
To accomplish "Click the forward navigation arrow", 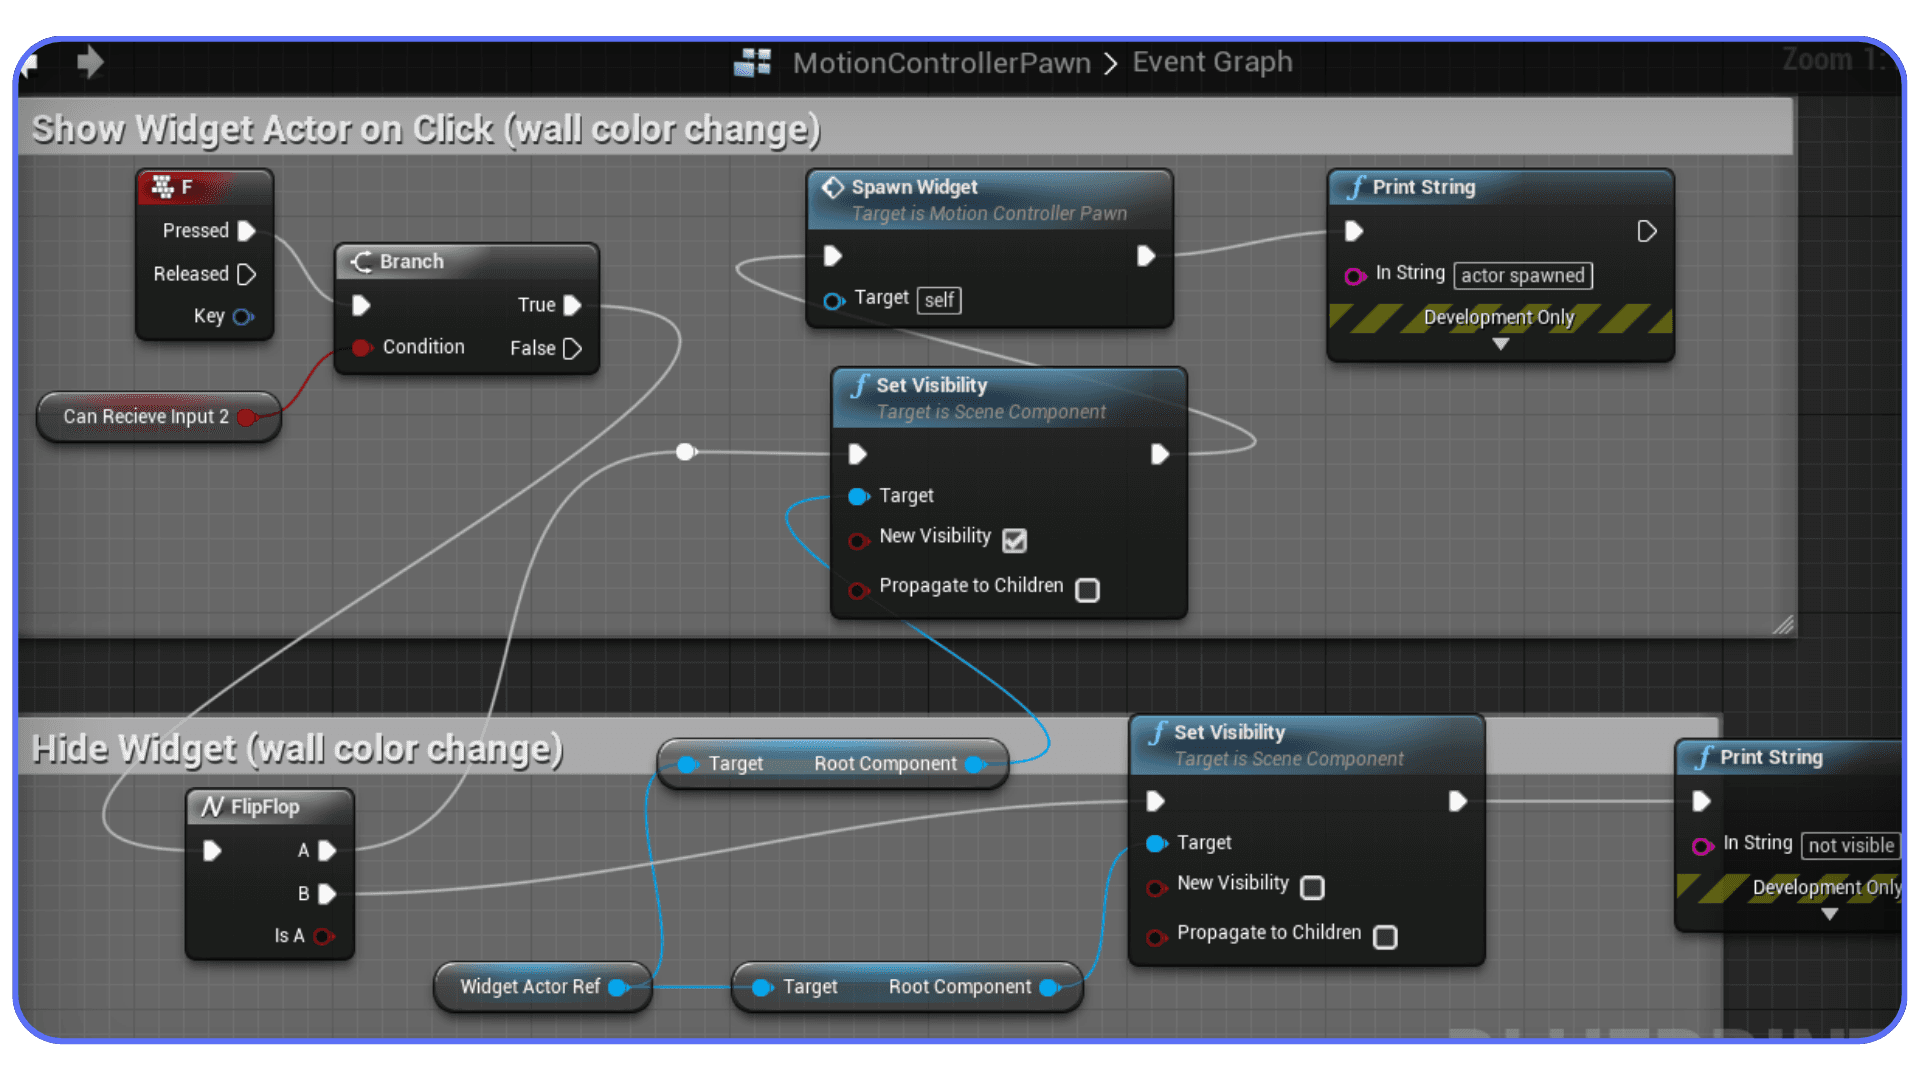I will pyautogui.click(x=90, y=62).
